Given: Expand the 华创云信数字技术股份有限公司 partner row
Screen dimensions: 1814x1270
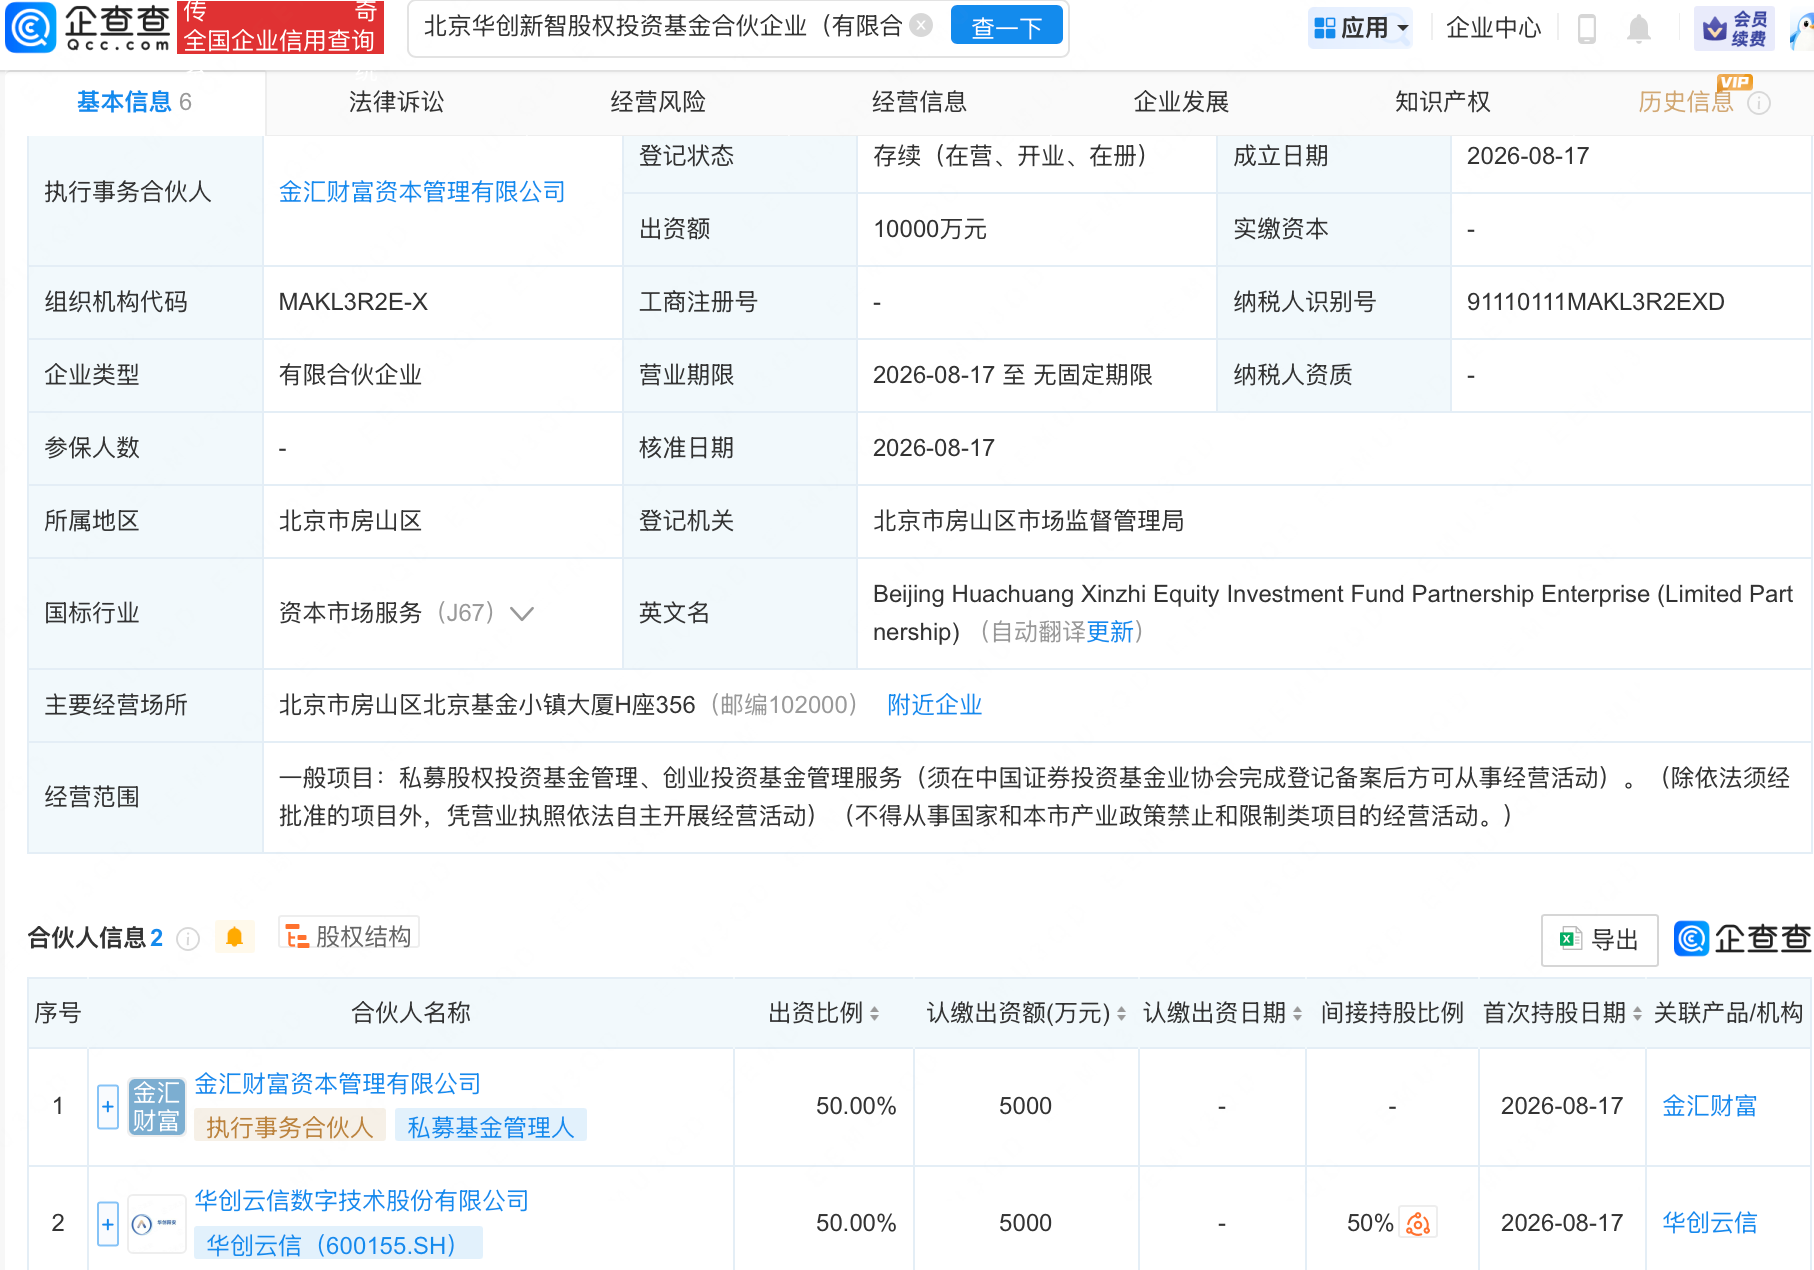Looking at the screenshot, I should 108,1223.
